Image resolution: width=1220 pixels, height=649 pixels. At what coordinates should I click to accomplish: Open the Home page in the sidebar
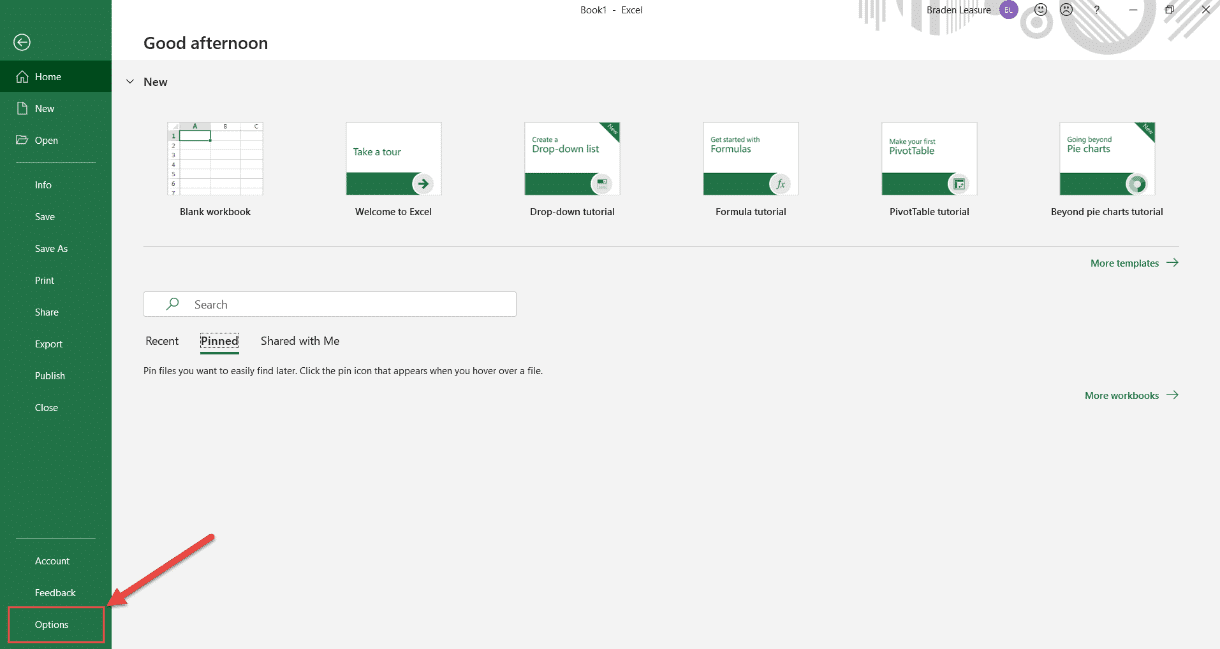(x=56, y=77)
